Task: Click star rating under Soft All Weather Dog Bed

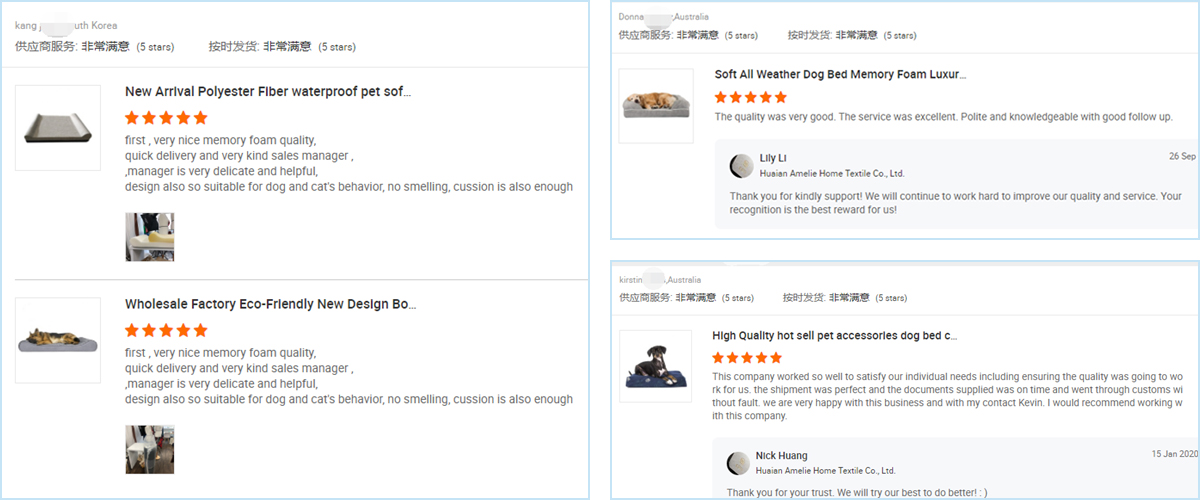Action: 750,98
